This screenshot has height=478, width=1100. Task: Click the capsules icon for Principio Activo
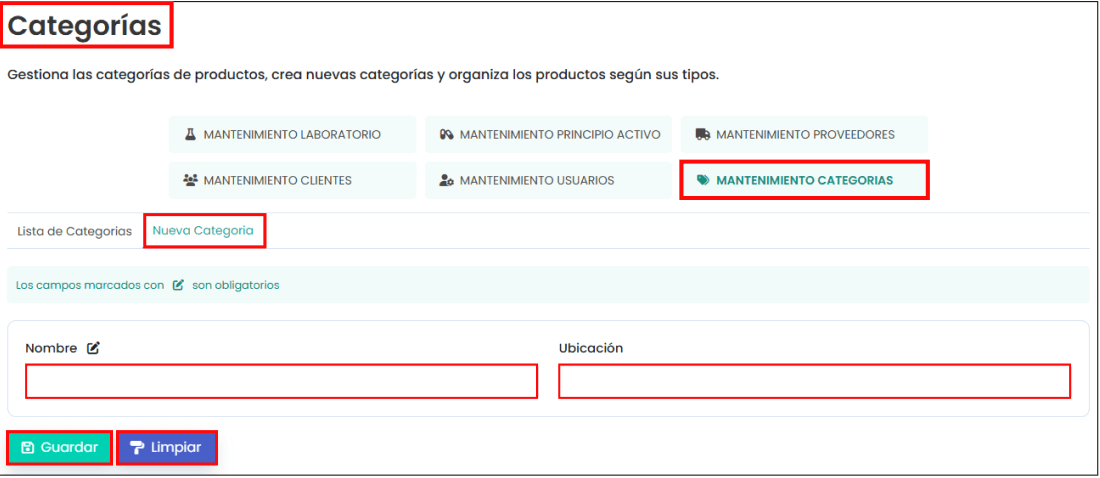[x=446, y=135]
